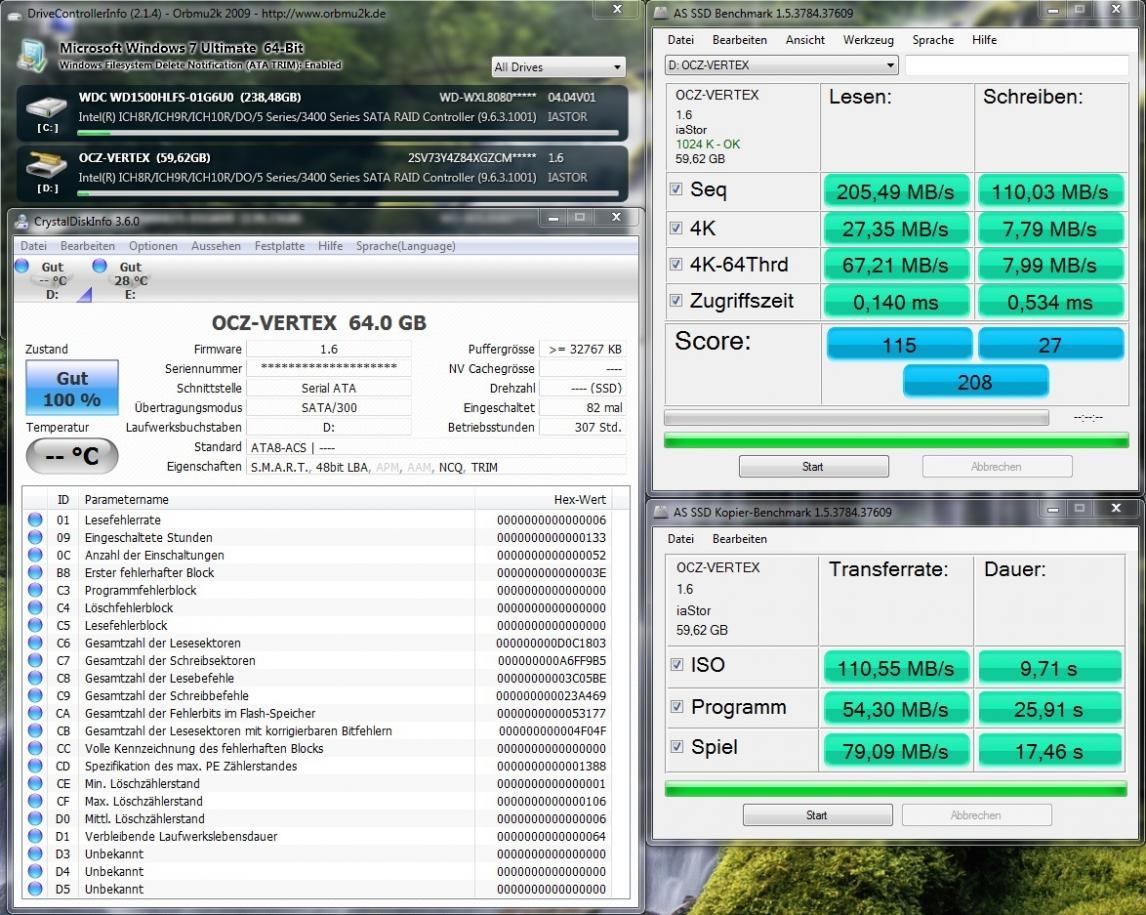1146x915 pixels.
Task: Click Abbrechen in AS SSD Benchmark
Action: point(997,466)
